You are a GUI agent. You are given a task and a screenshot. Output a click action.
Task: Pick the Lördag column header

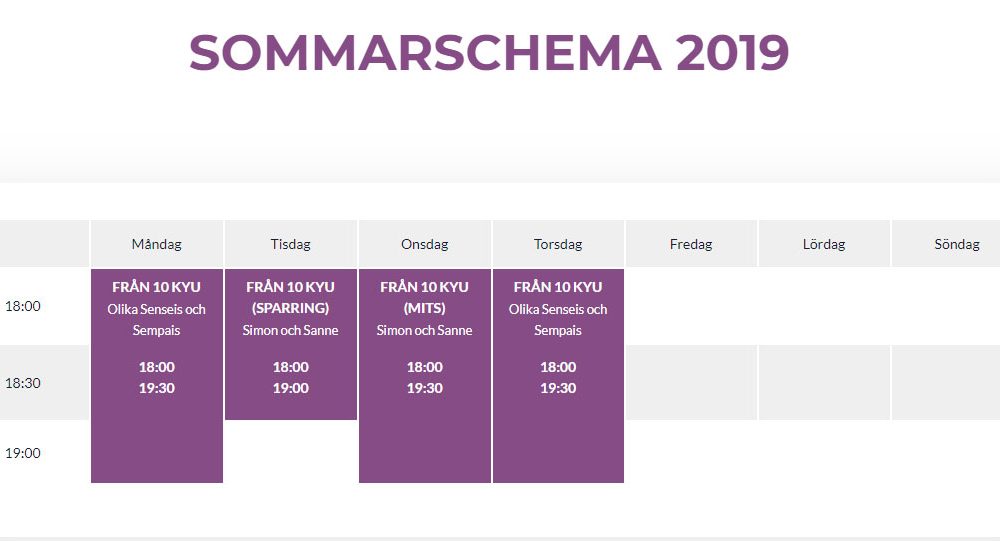824,244
